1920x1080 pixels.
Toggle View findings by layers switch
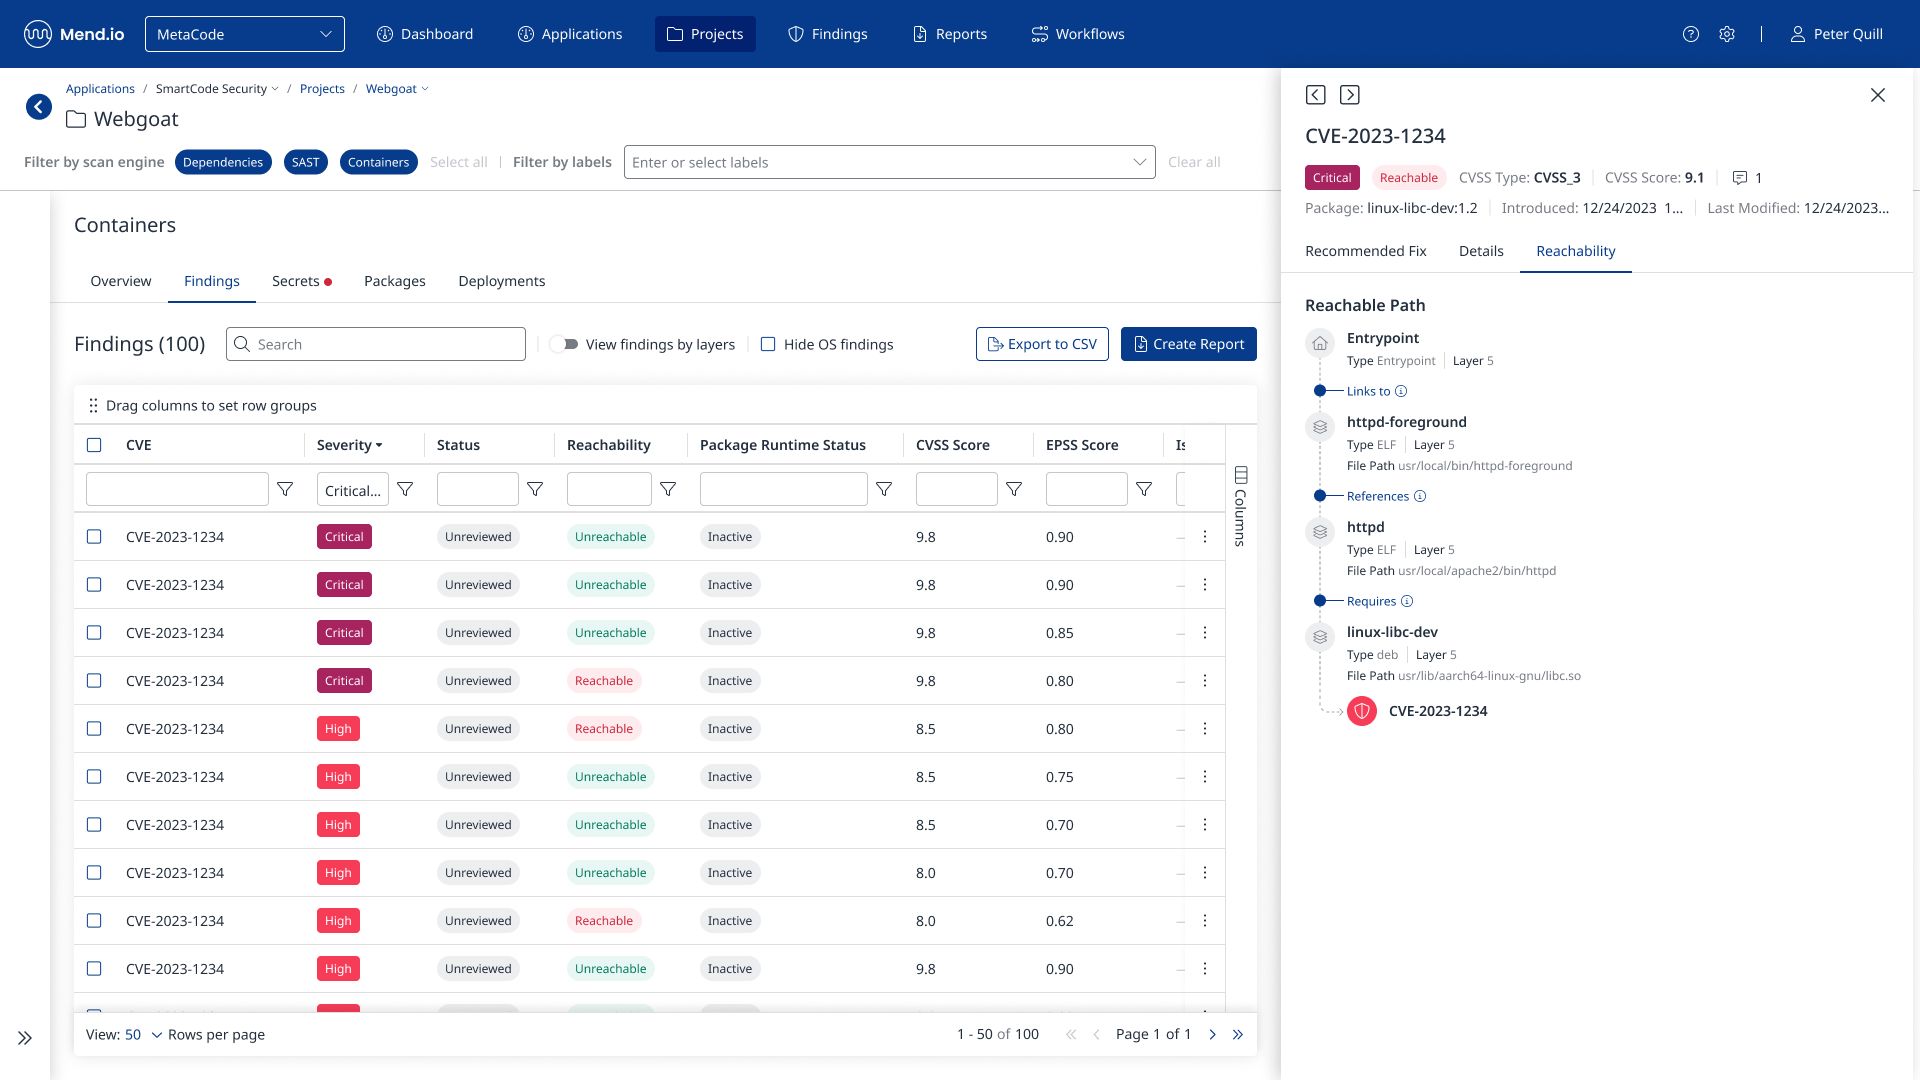[565, 344]
